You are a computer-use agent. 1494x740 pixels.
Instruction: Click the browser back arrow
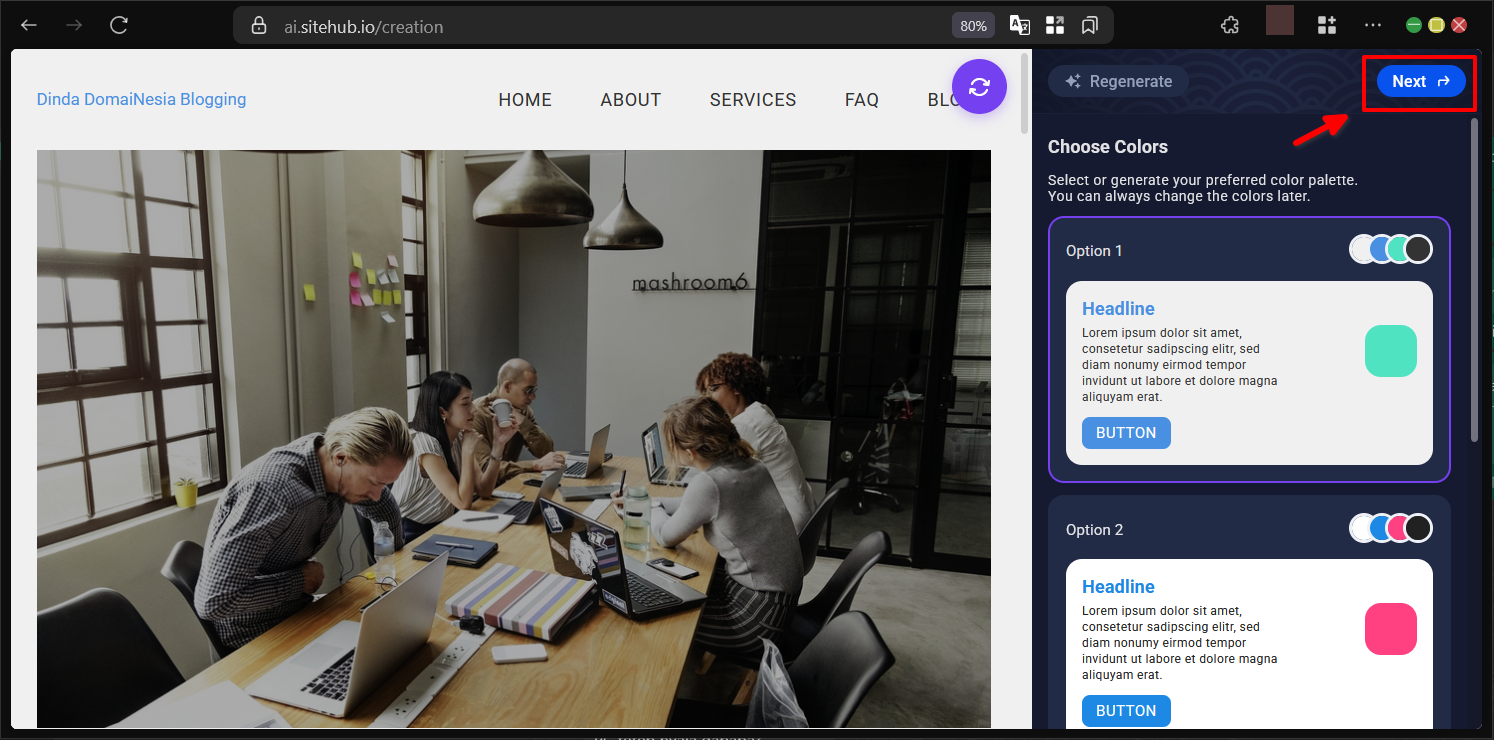click(x=29, y=26)
